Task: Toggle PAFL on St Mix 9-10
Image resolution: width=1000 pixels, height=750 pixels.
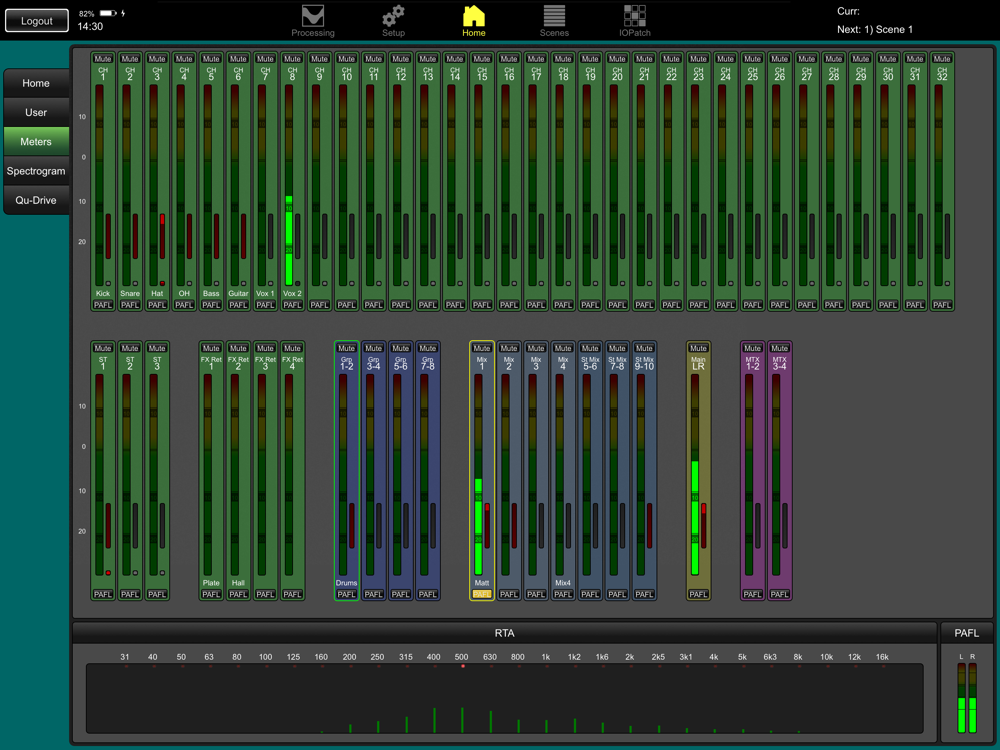Action: [644, 594]
